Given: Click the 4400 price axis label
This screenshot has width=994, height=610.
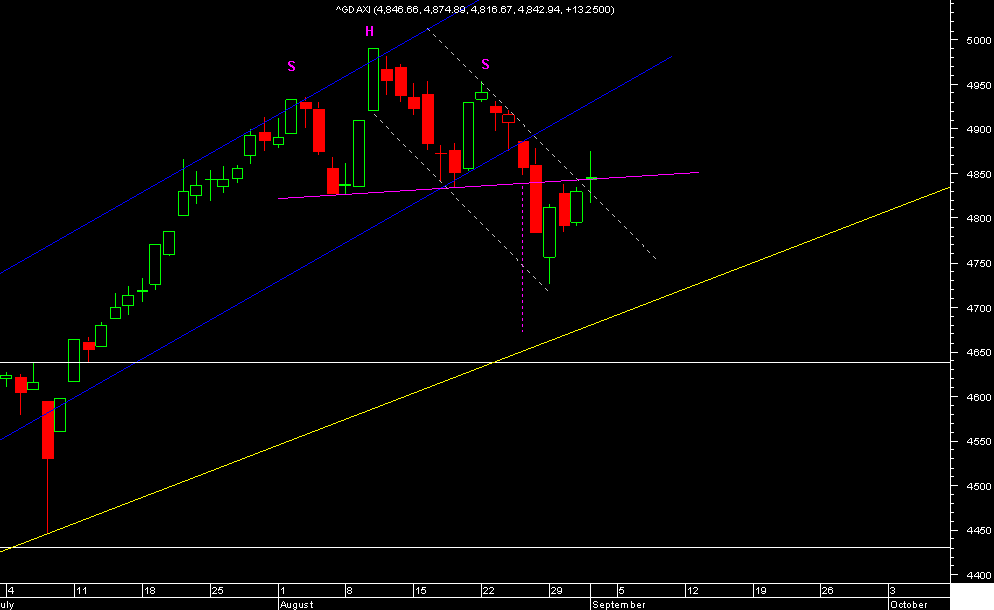Looking at the screenshot, I should 979,576.
